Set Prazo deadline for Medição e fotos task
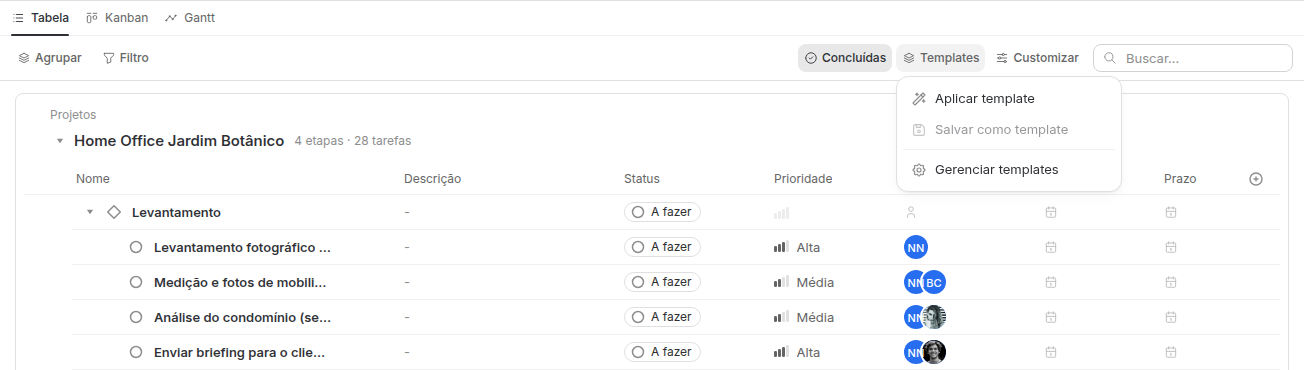This screenshot has width=1304, height=370. 1170,282
